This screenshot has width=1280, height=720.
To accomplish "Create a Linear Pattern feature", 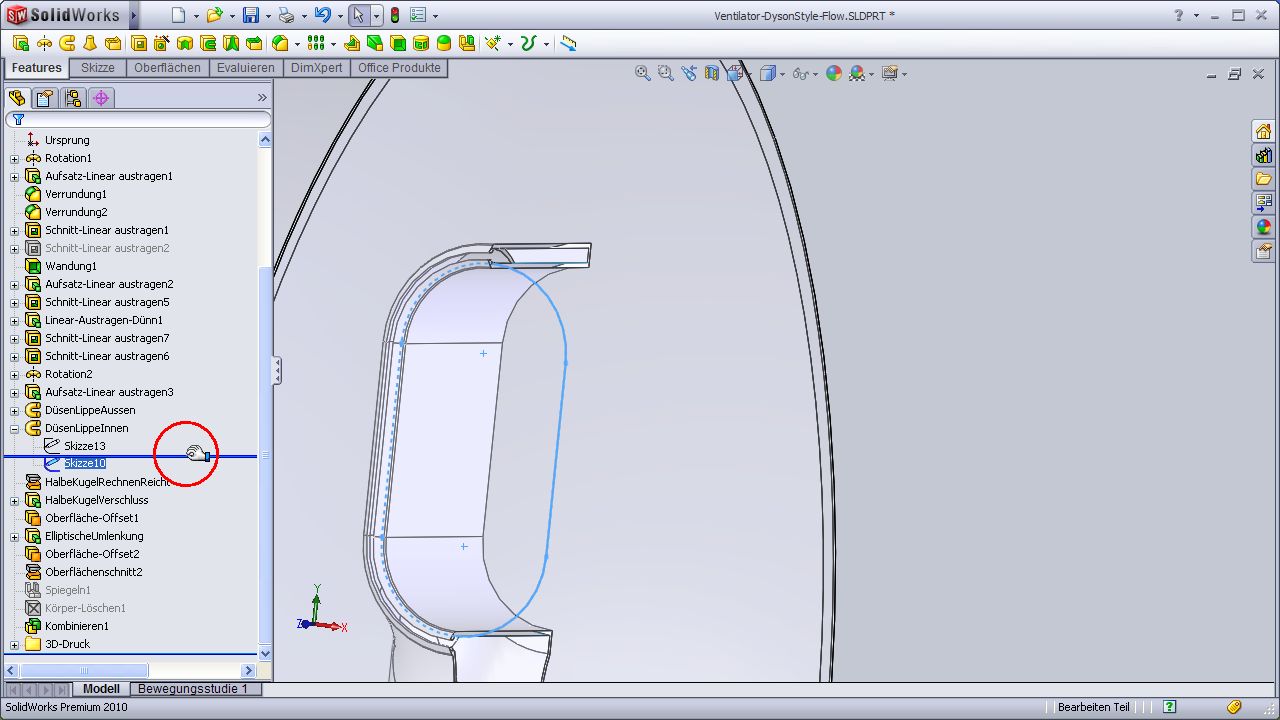I will [x=316, y=43].
